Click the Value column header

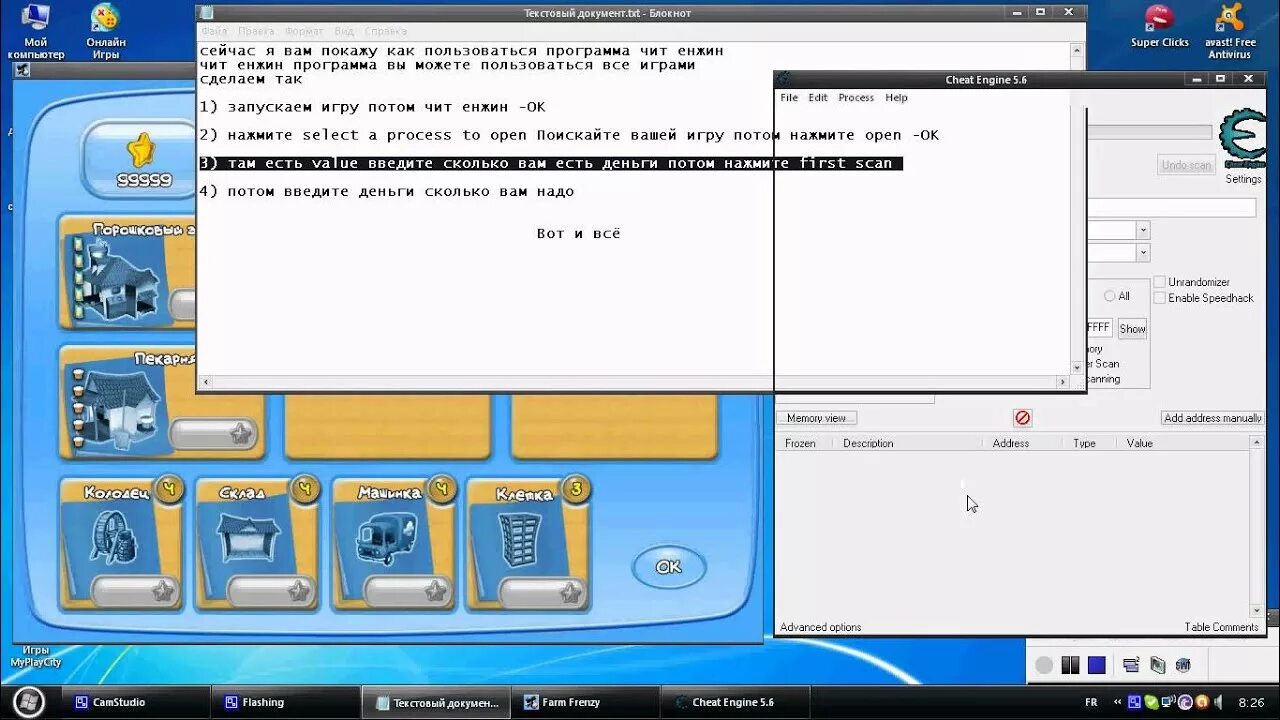click(1139, 443)
